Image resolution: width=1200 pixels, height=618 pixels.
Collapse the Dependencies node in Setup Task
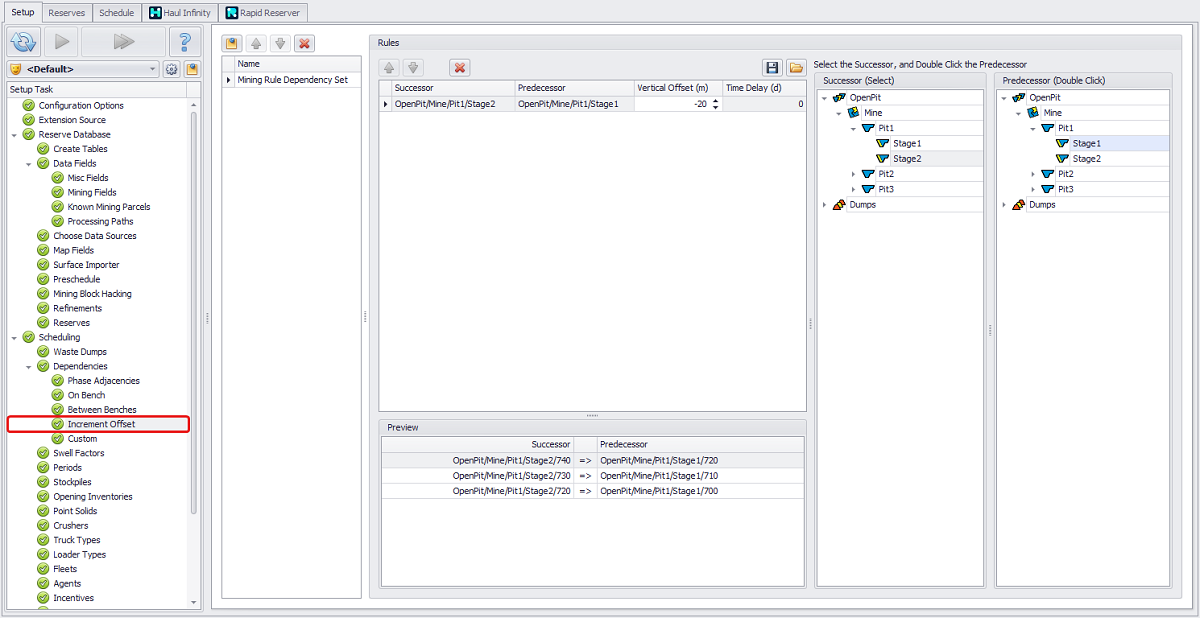[29, 367]
